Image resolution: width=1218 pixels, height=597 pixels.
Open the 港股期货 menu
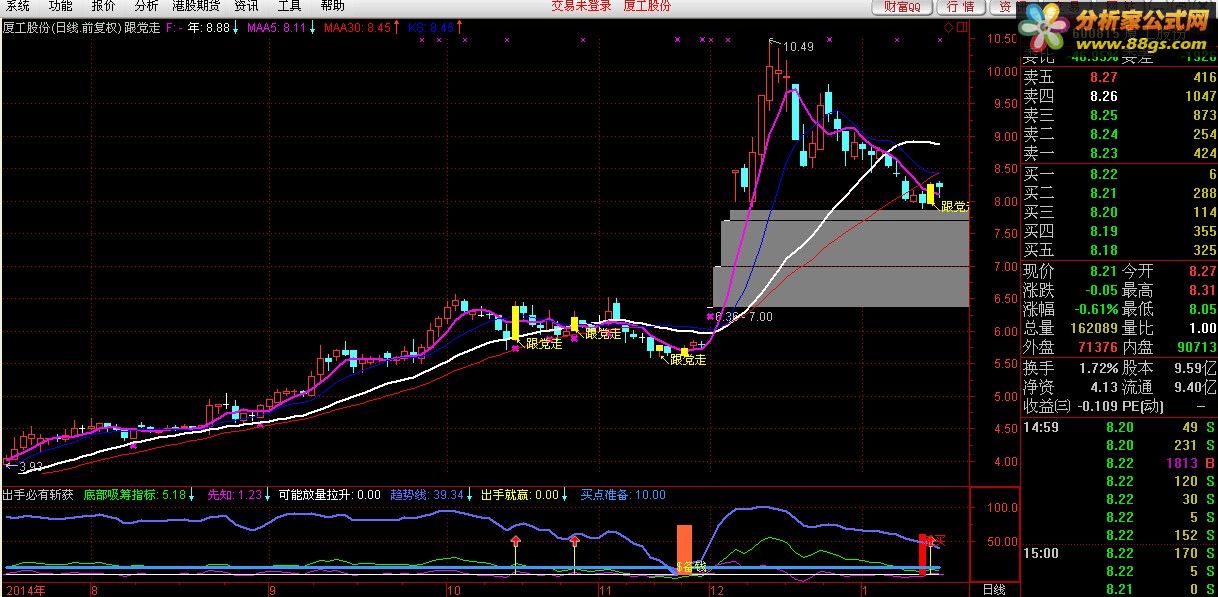pyautogui.click(x=196, y=6)
